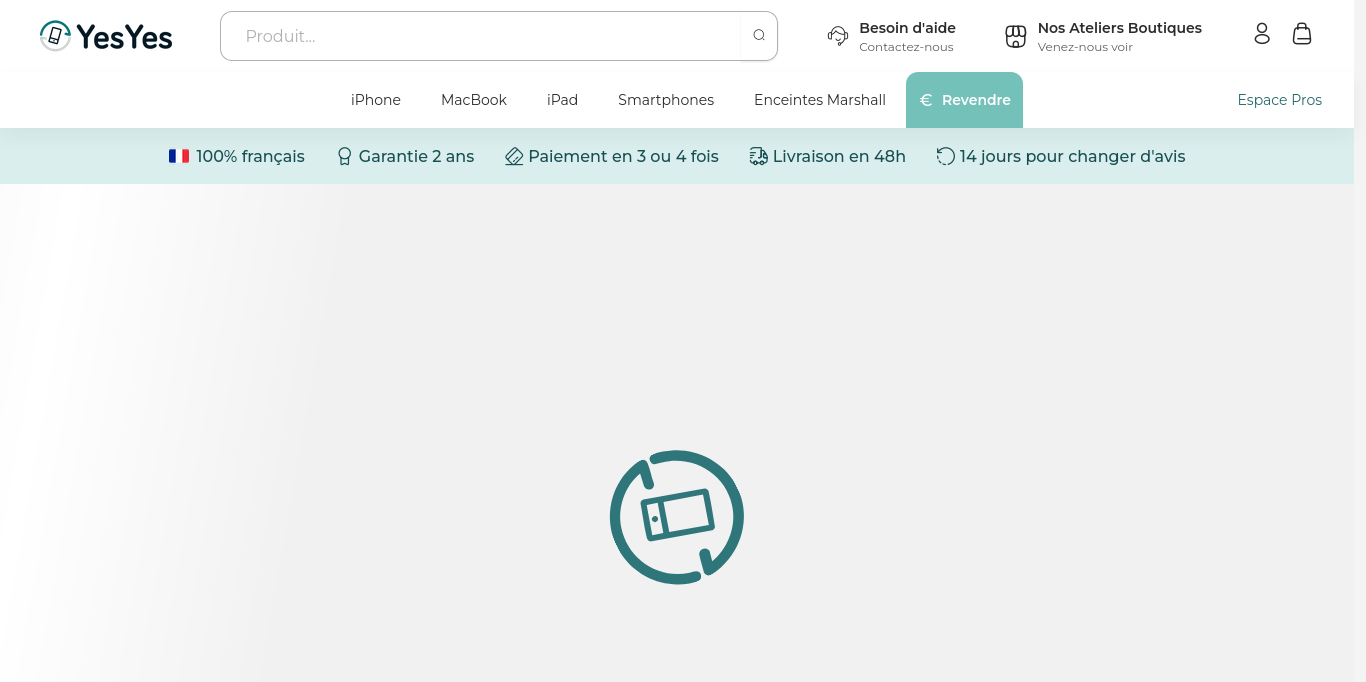Open the MacBook menu item
This screenshot has height=682, width=1366.
click(x=474, y=100)
